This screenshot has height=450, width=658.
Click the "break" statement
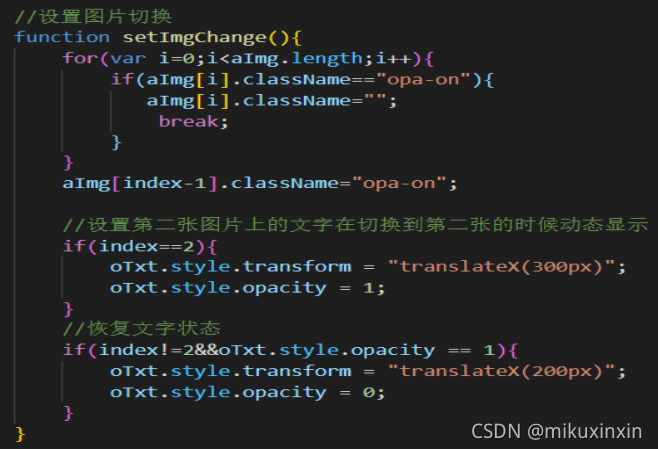click(x=188, y=121)
